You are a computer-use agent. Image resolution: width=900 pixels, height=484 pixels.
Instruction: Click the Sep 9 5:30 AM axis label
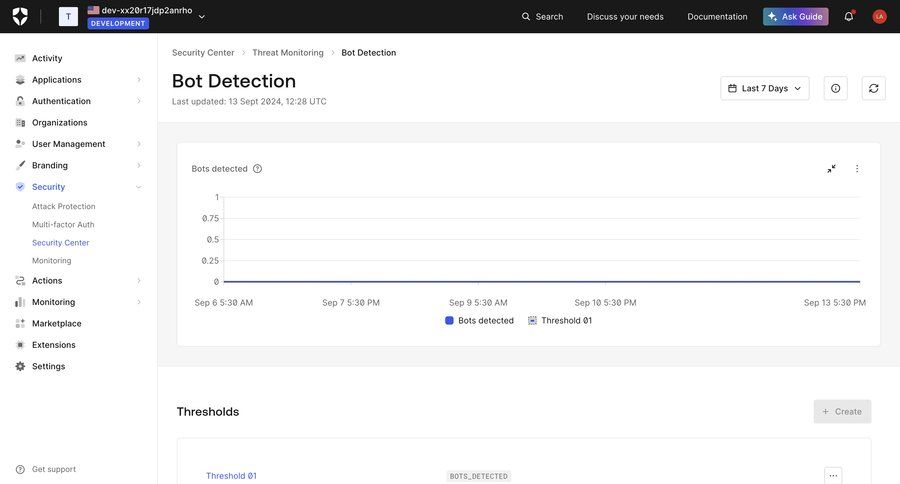click(478, 303)
